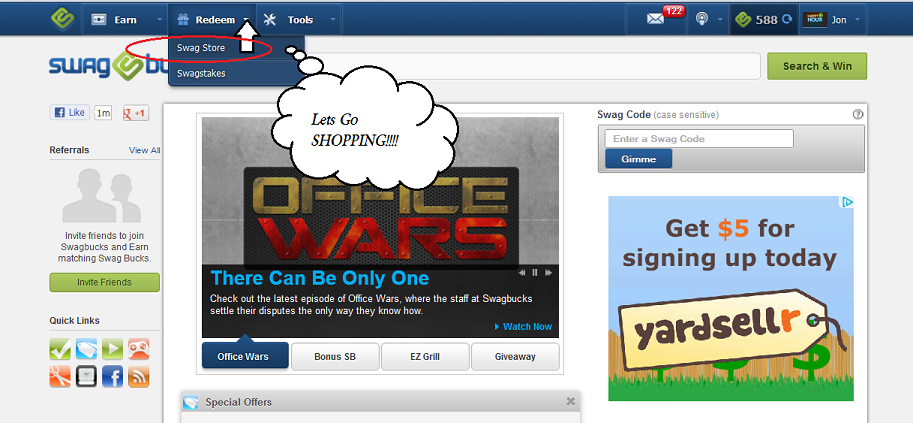
Task: Open the inbox envelope icon
Action: click(655, 19)
